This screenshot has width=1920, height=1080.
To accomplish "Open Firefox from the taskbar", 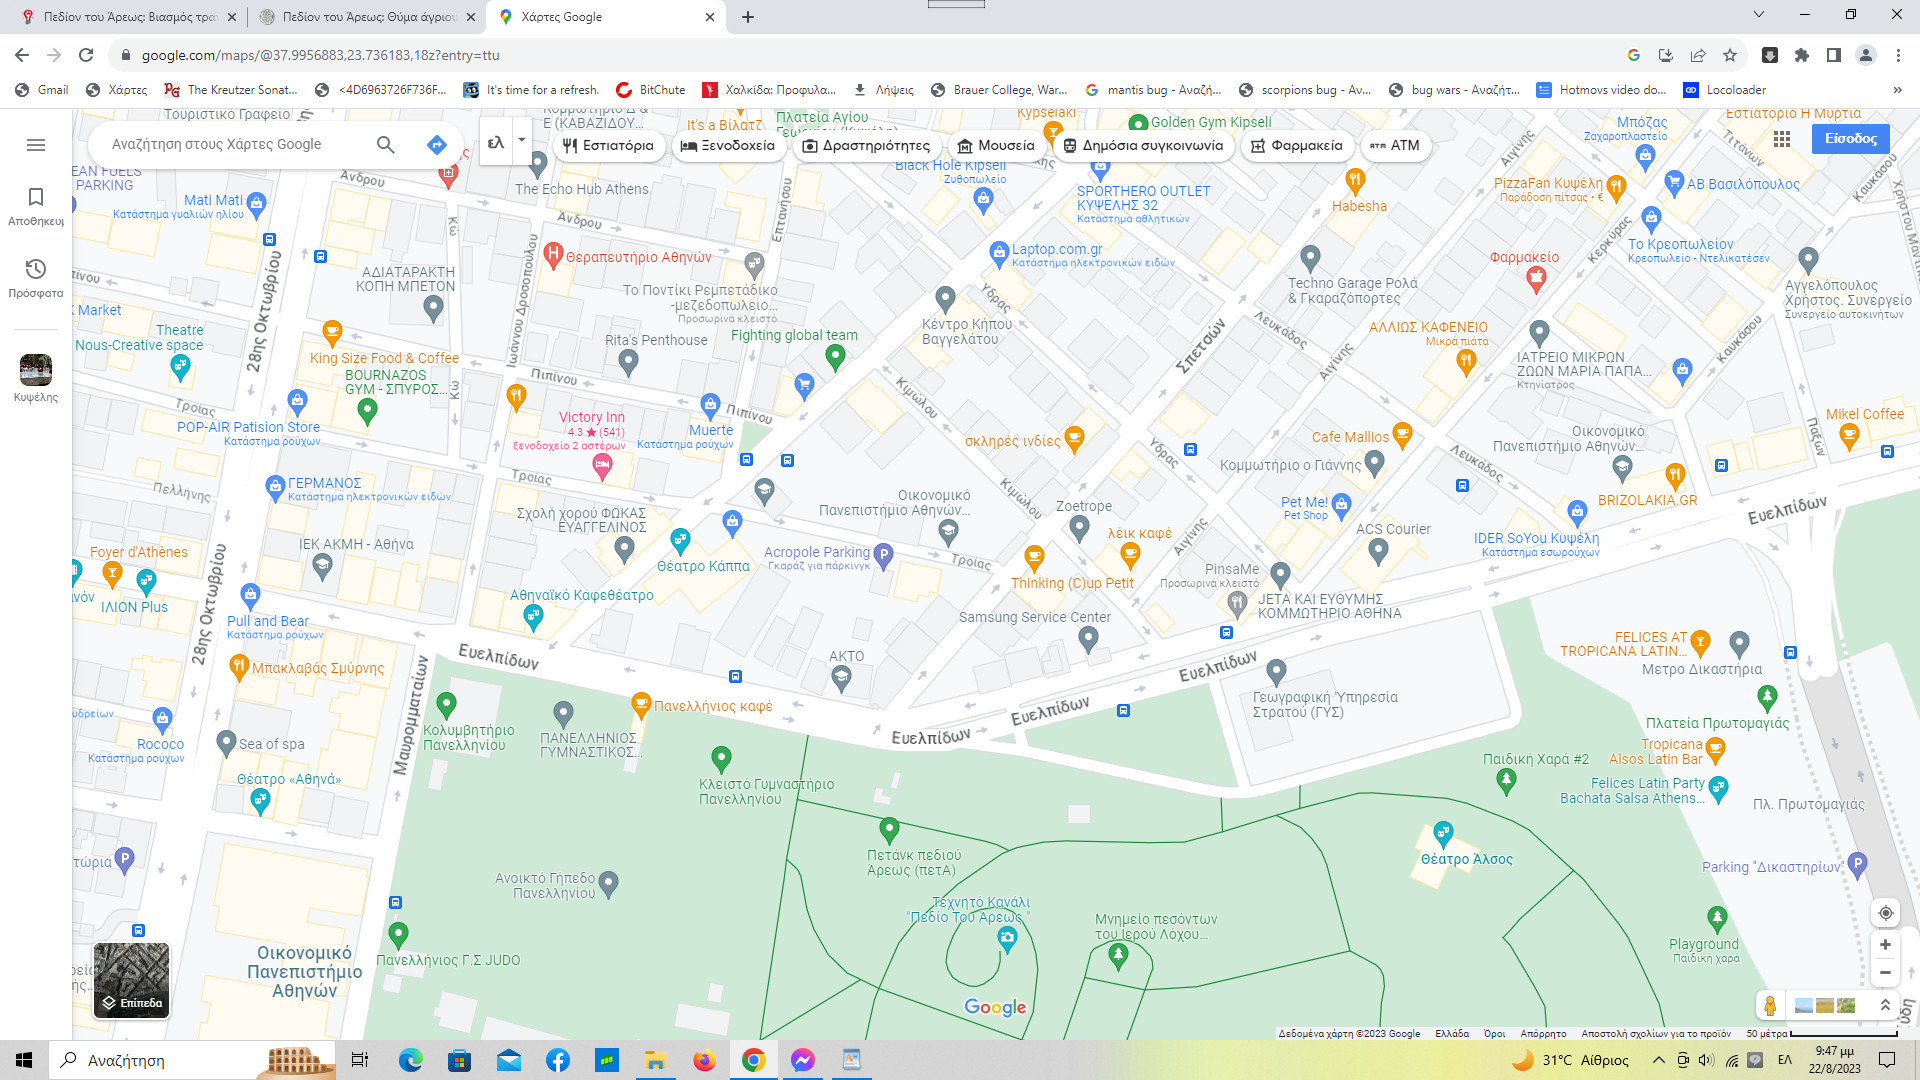I will pyautogui.click(x=705, y=1060).
